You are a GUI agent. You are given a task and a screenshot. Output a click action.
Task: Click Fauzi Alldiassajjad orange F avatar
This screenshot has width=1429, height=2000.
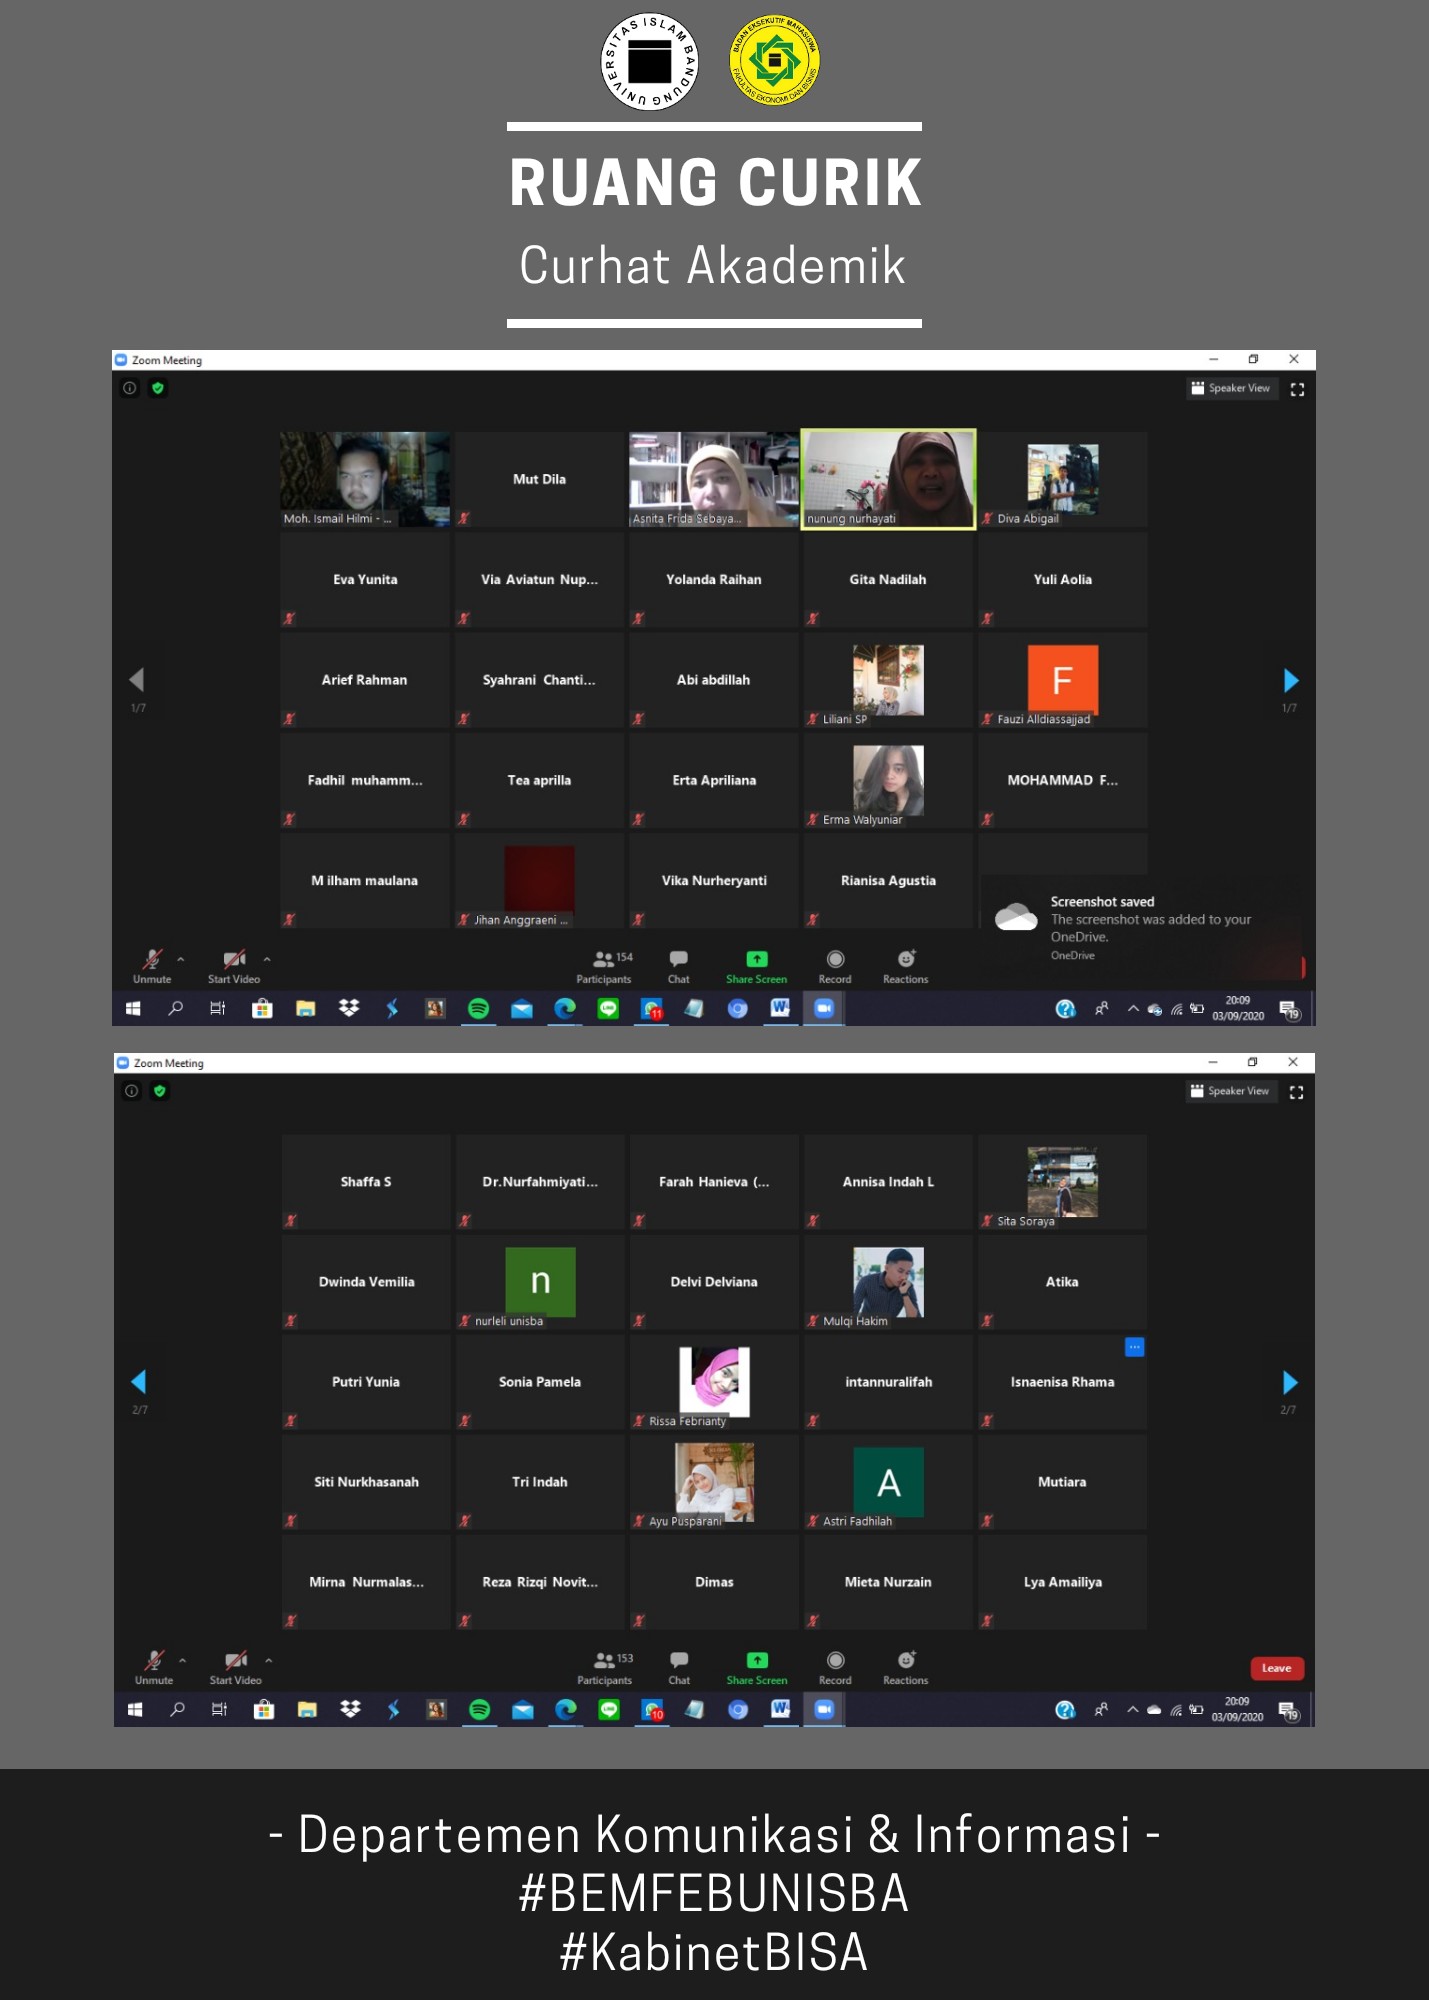click(x=1062, y=679)
